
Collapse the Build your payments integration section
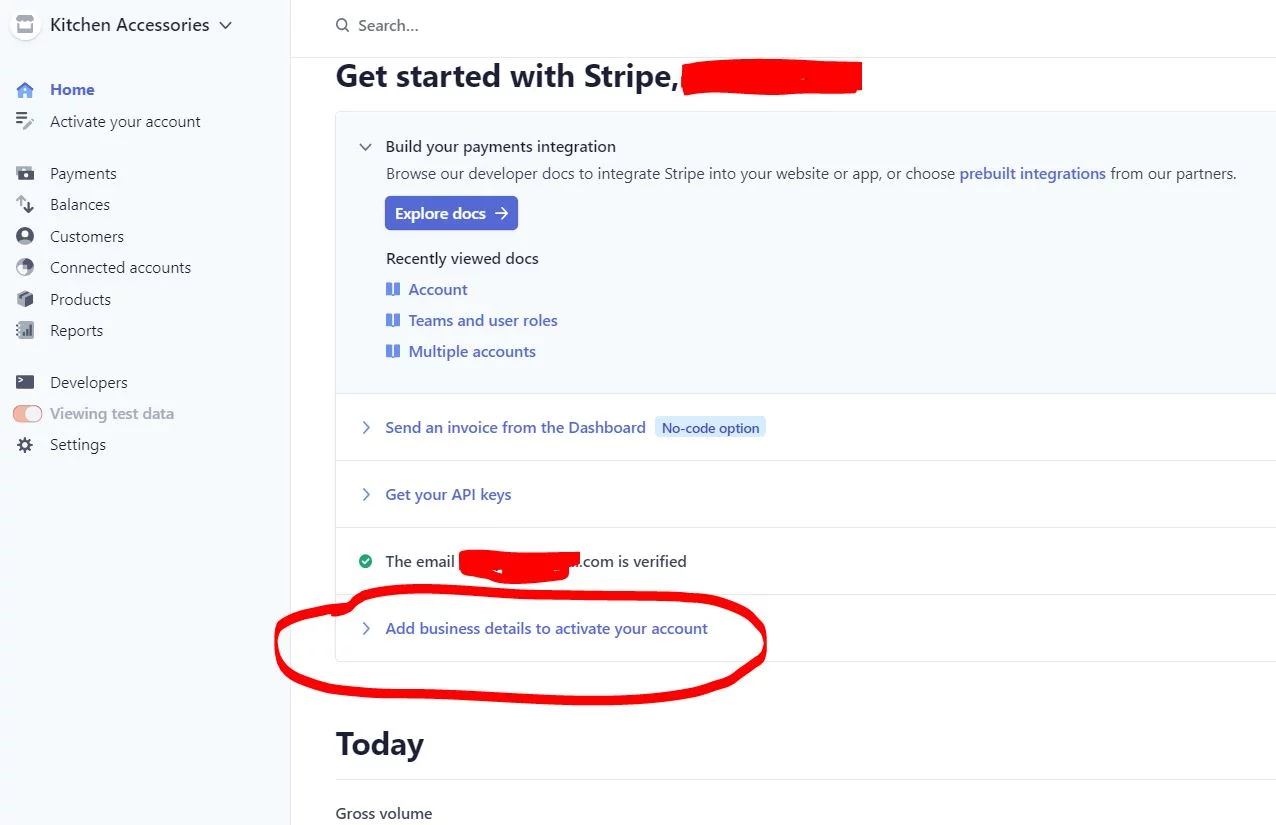tap(365, 147)
